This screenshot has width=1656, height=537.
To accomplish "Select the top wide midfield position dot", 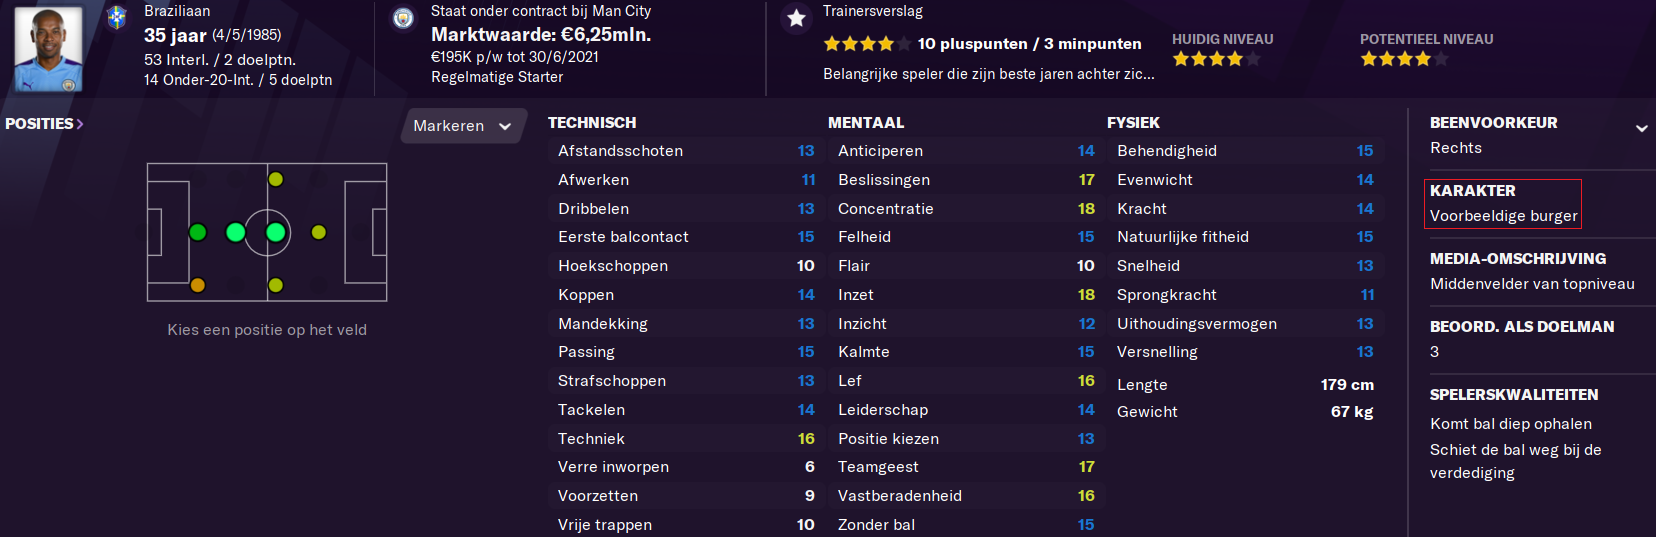I will pyautogui.click(x=276, y=179).
